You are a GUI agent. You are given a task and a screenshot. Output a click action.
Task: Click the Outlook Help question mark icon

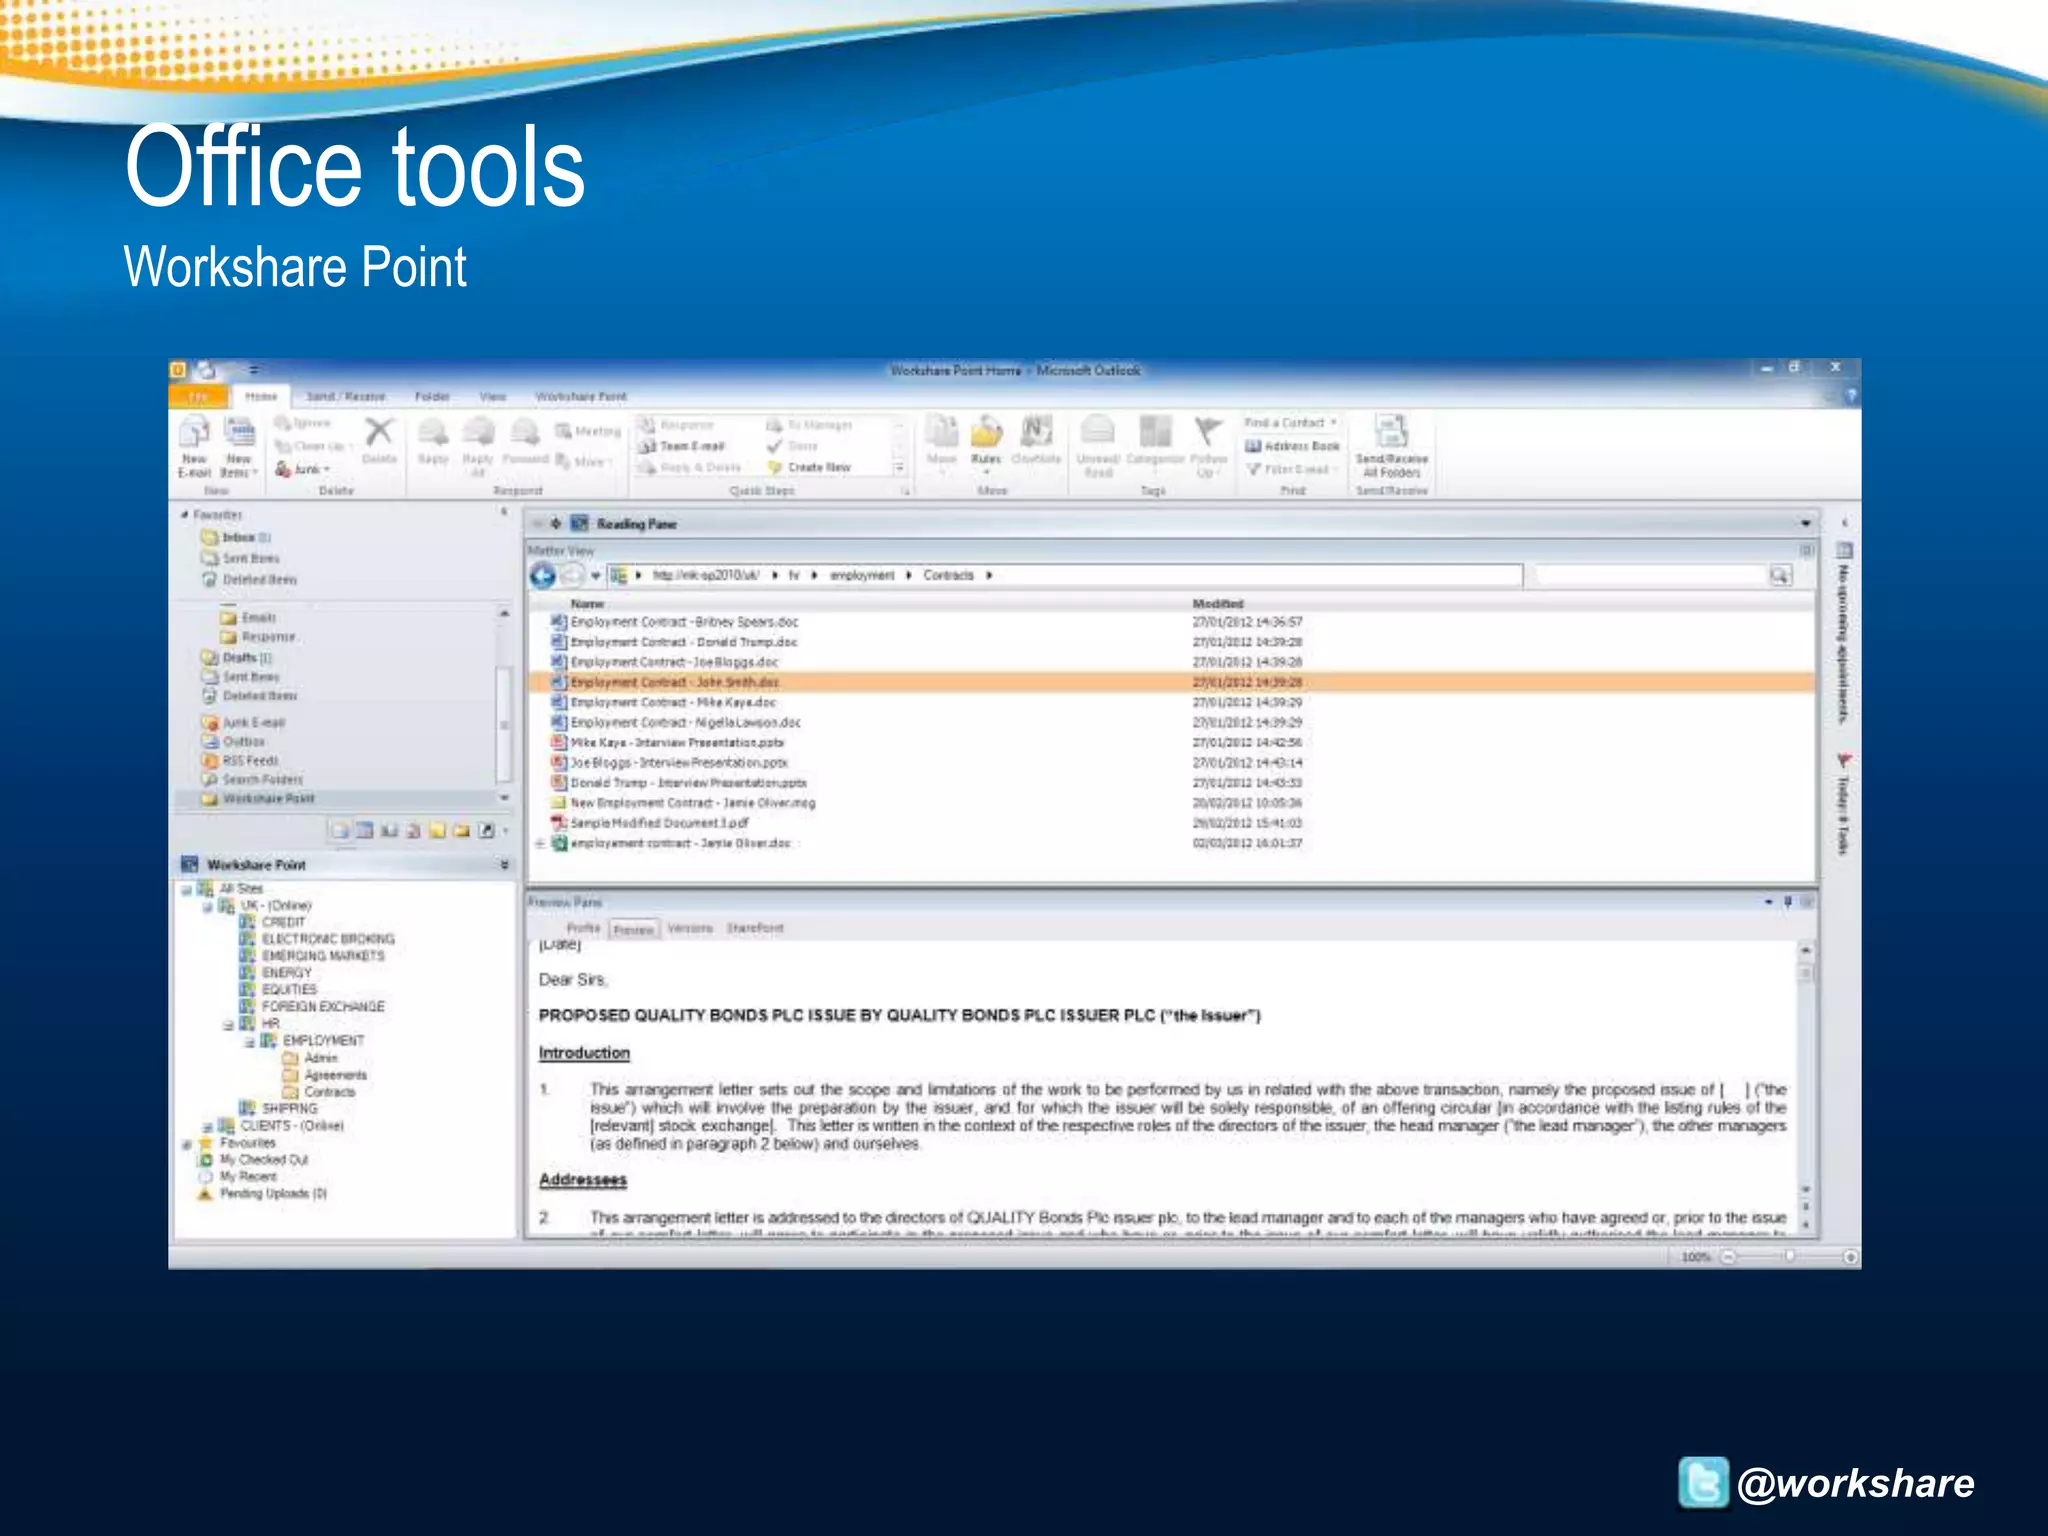tap(1851, 396)
